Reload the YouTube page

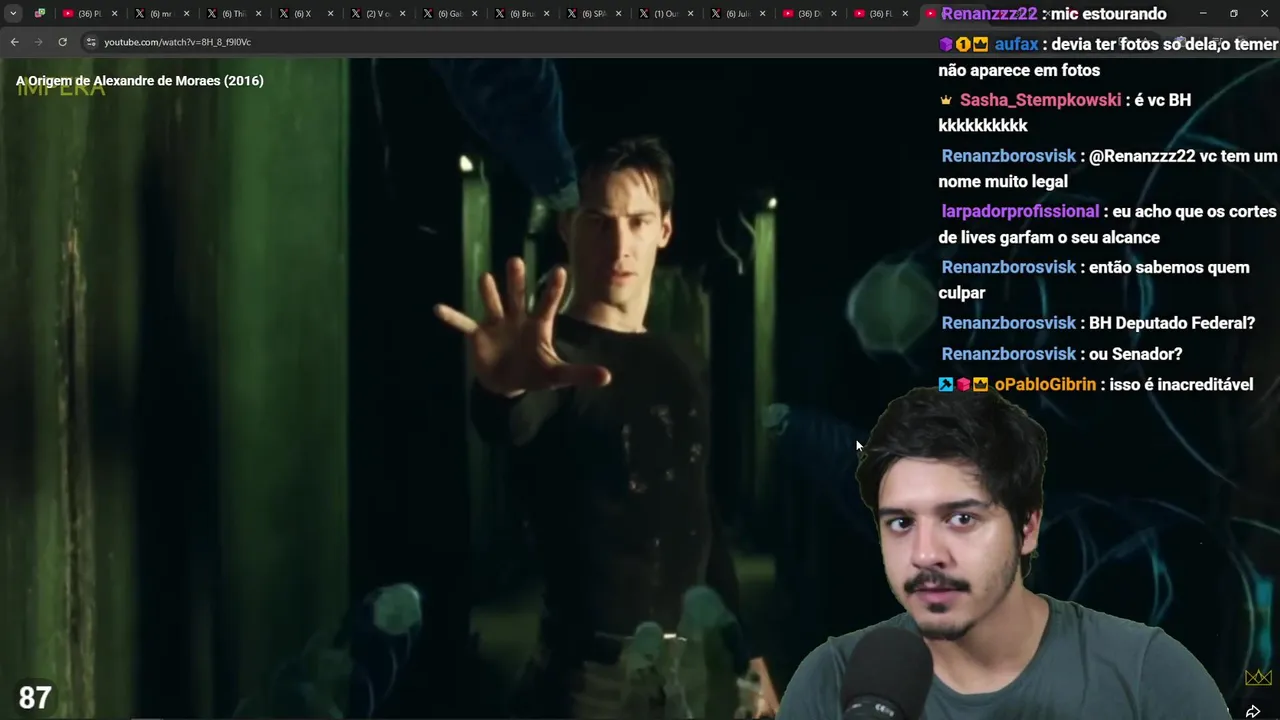tap(62, 42)
